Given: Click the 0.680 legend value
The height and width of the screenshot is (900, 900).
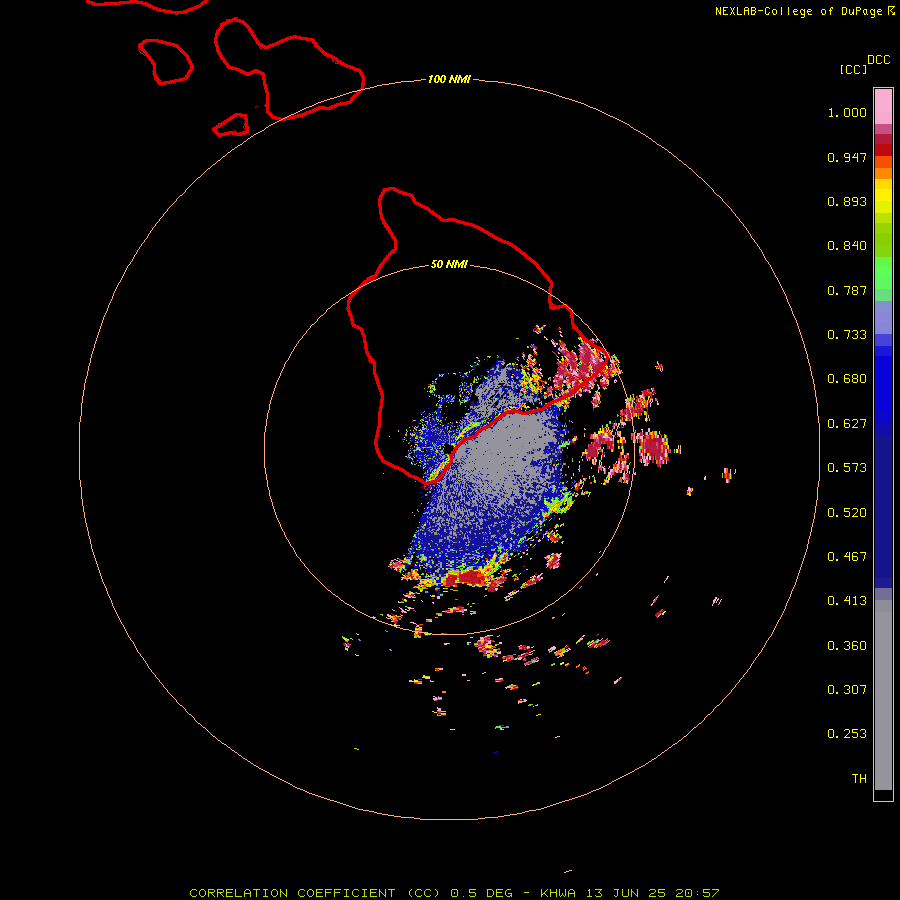Looking at the screenshot, I should pyautogui.click(x=847, y=379).
